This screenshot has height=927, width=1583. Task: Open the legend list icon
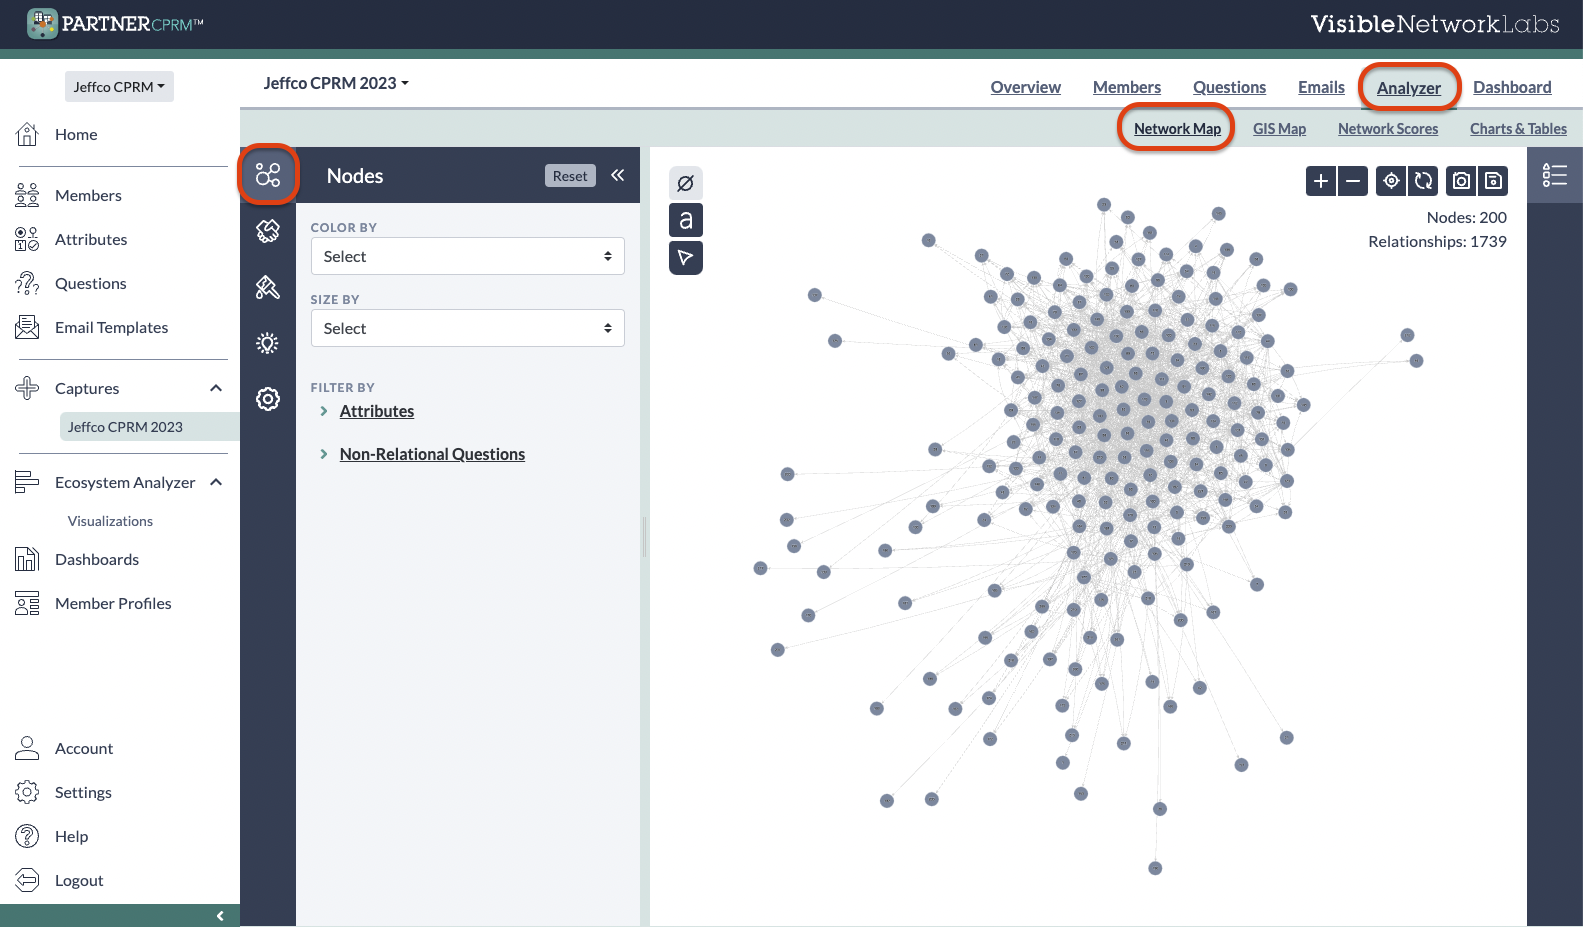pyautogui.click(x=1555, y=175)
